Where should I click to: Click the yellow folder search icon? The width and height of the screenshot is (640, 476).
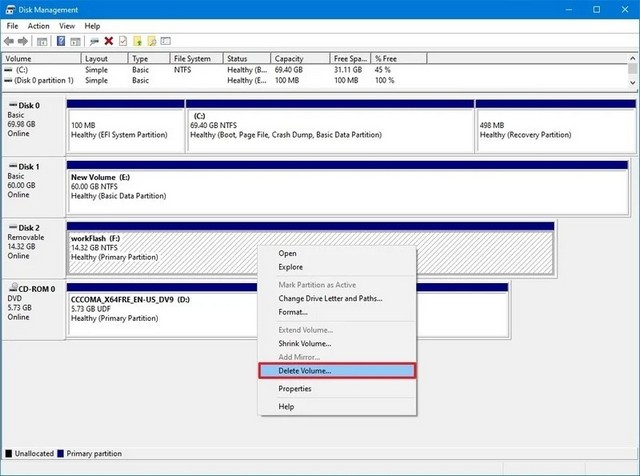pos(152,41)
